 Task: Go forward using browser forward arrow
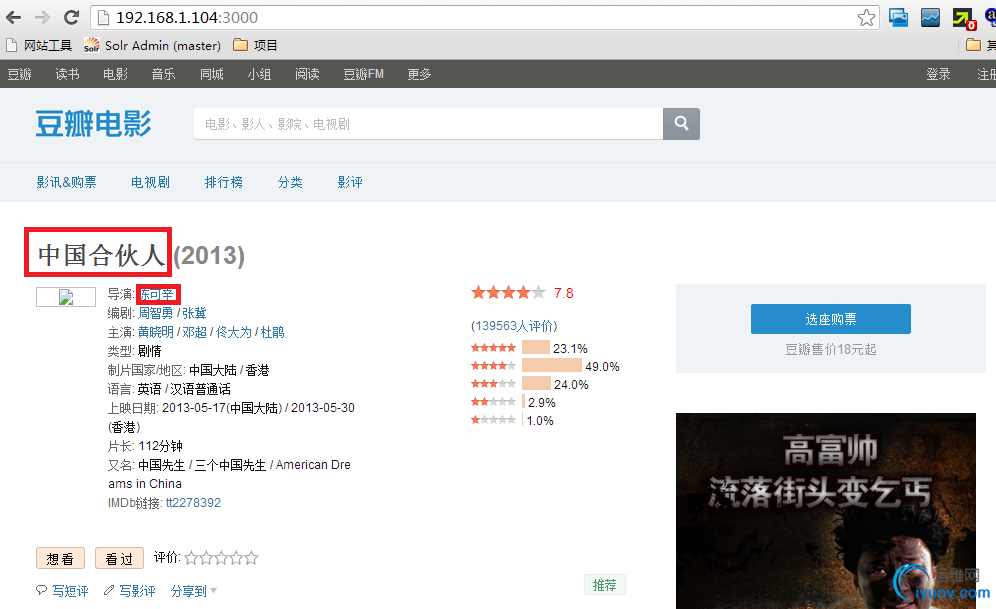[x=42, y=18]
